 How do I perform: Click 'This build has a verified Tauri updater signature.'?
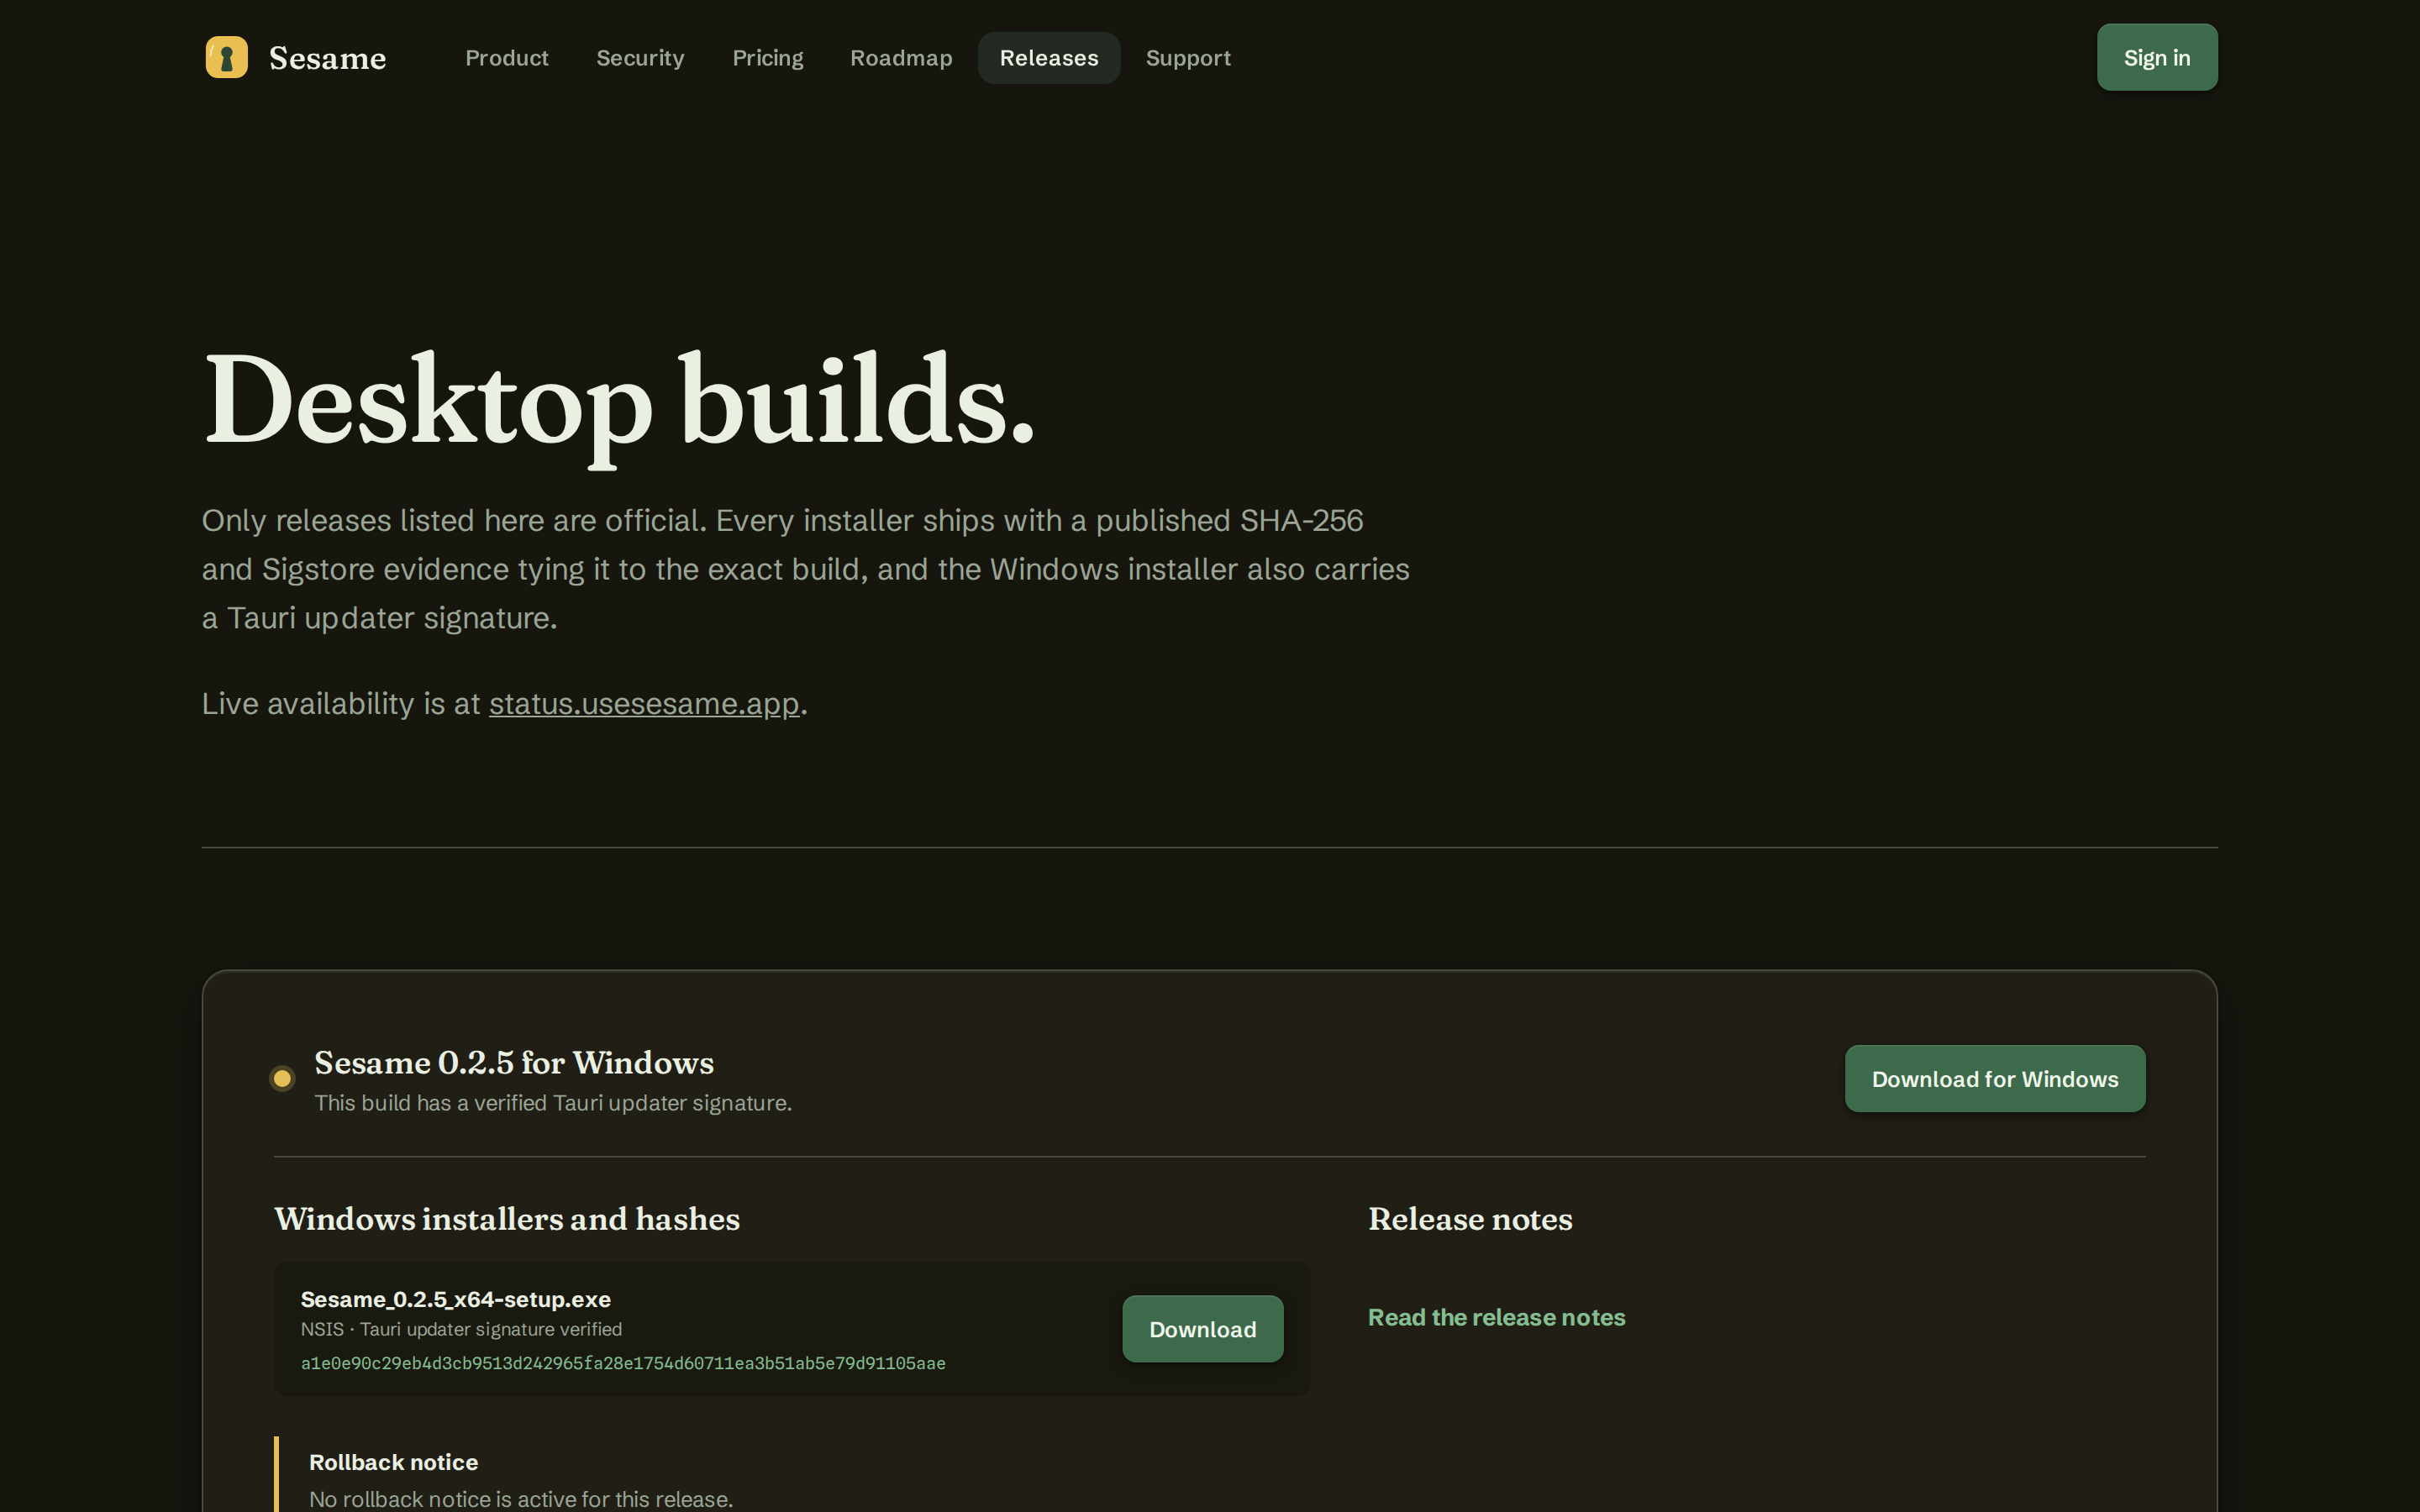[x=553, y=1103]
